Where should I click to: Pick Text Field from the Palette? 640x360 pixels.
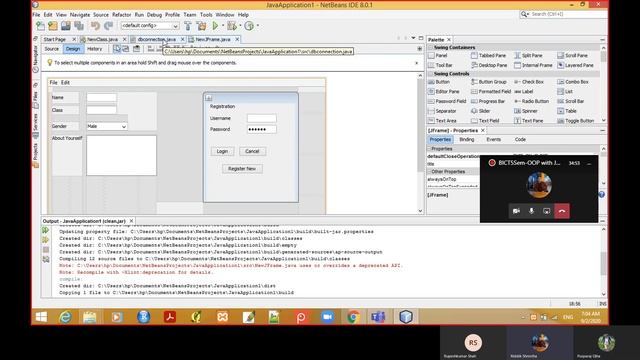pos(485,121)
